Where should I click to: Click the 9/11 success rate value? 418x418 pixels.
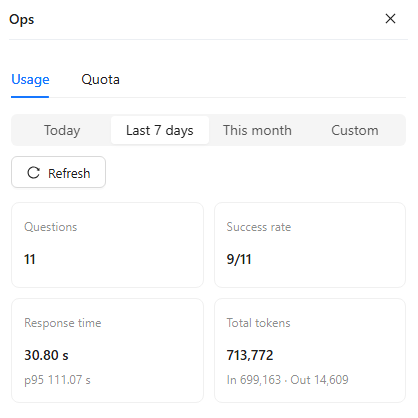(239, 259)
